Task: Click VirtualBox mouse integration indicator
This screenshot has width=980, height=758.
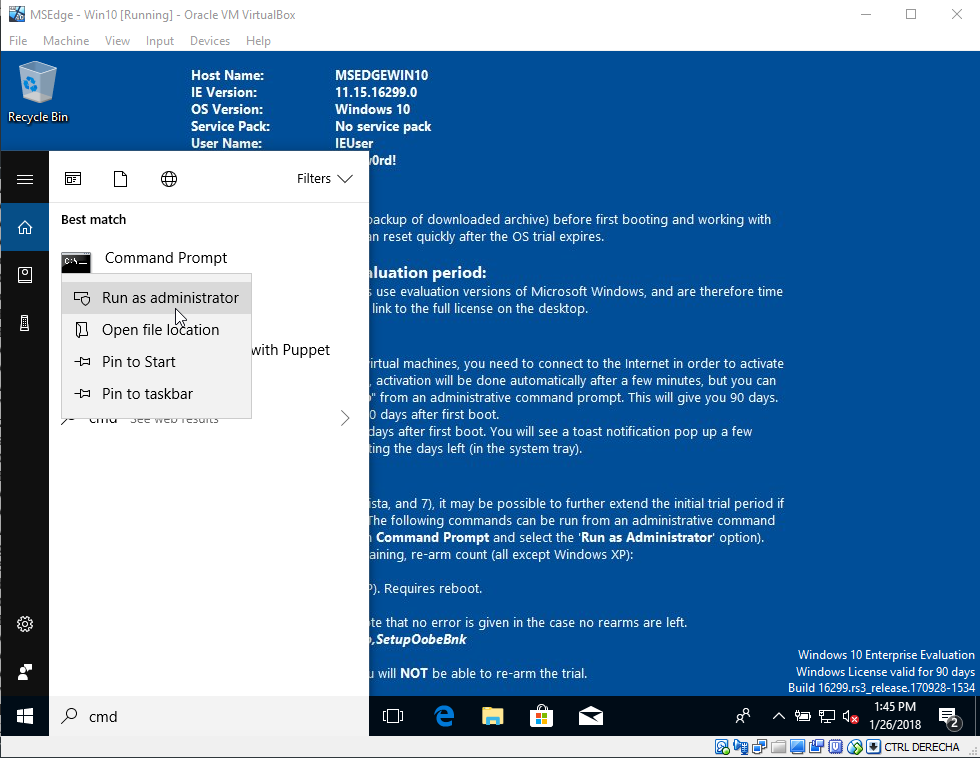Action: click(855, 747)
